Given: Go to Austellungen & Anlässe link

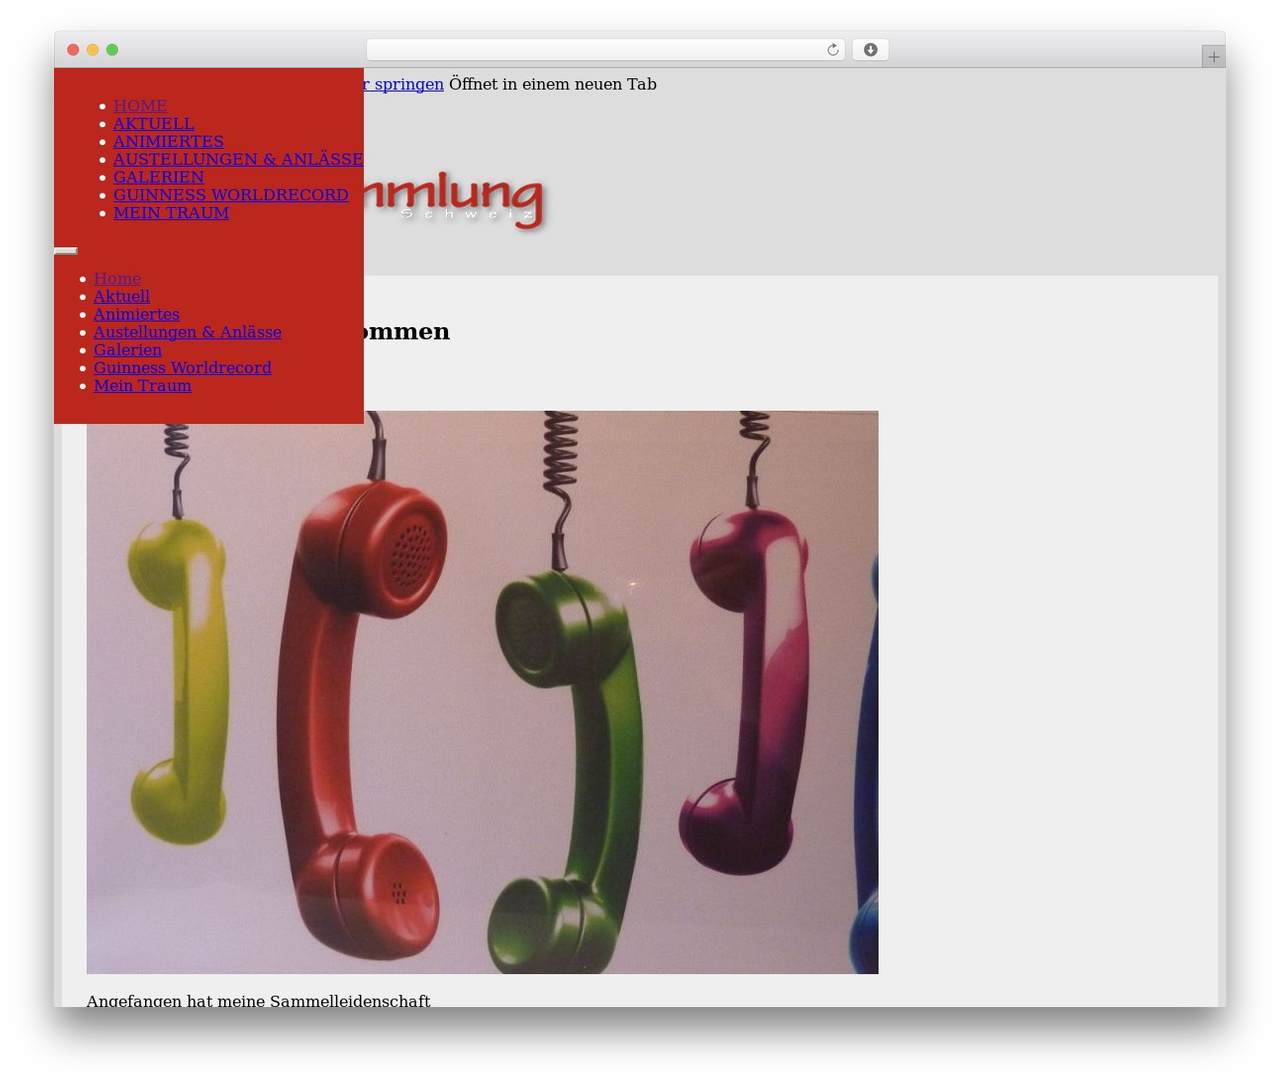Looking at the screenshot, I should click(x=188, y=332).
